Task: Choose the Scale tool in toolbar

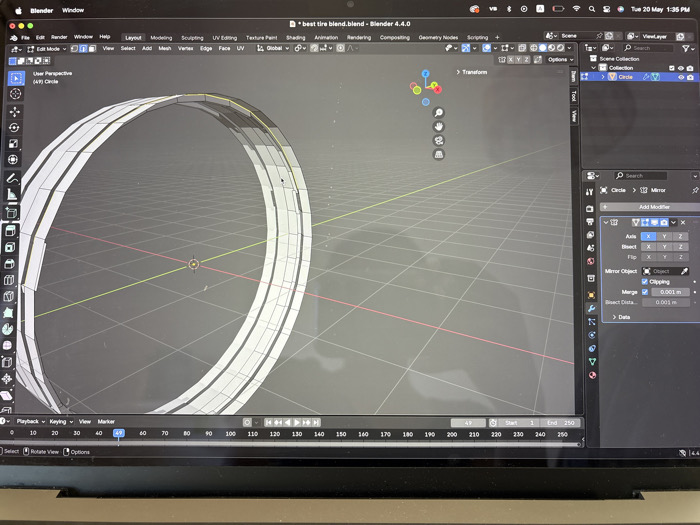Action: point(13,143)
